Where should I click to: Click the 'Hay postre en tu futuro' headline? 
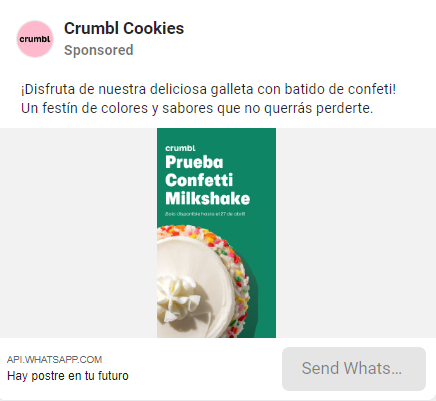click(68, 376)
